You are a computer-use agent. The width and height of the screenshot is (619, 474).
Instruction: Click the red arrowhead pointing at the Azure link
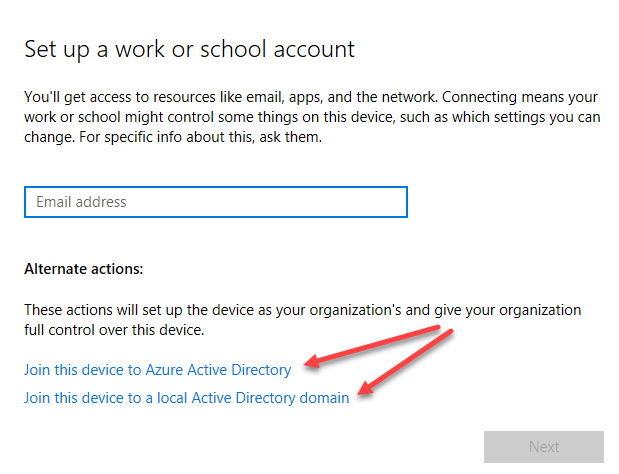click(310, 365)
